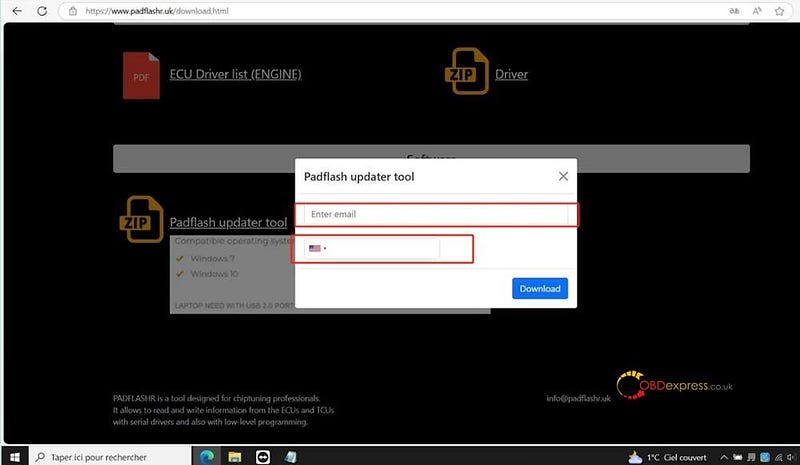Click the red PDF file icon
800x465 pixels.
tap(141, 76)
